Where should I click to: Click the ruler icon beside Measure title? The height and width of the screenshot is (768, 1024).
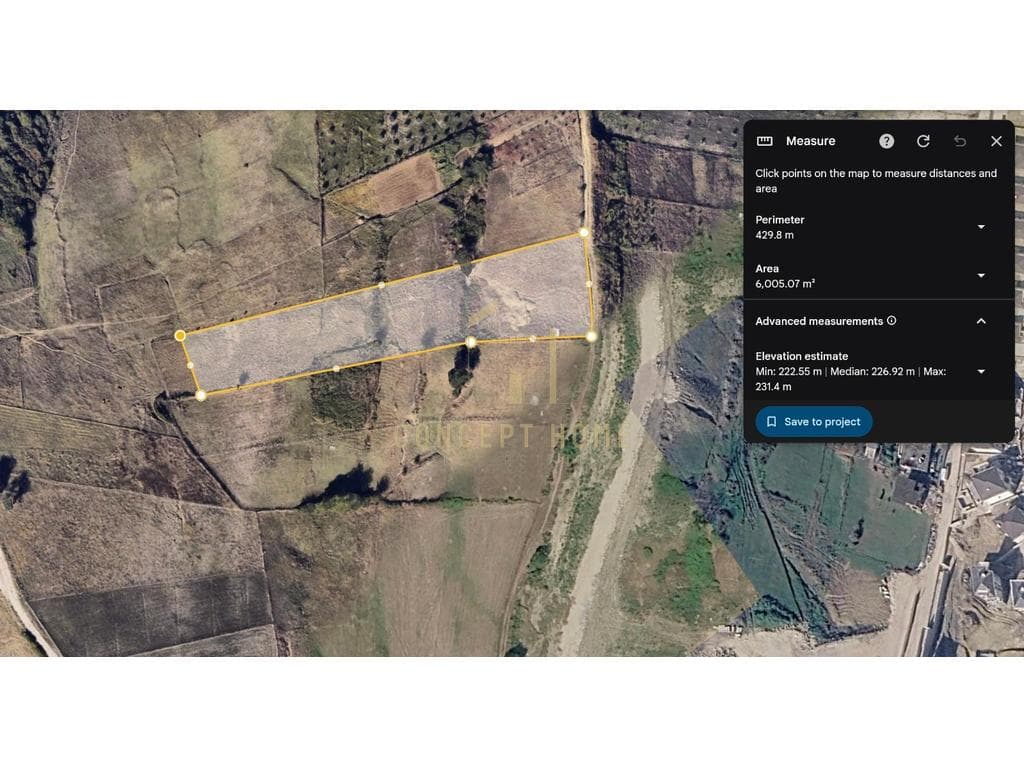pyautogui.click(x=764, y=141)
